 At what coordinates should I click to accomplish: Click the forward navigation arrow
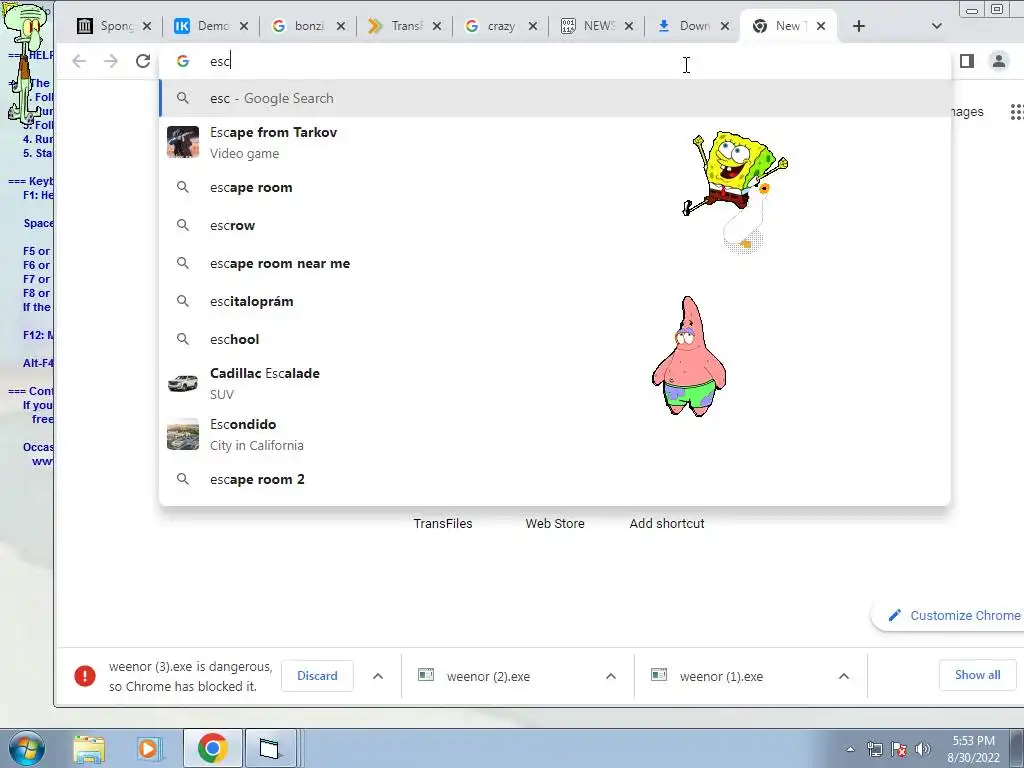[111, 61]
